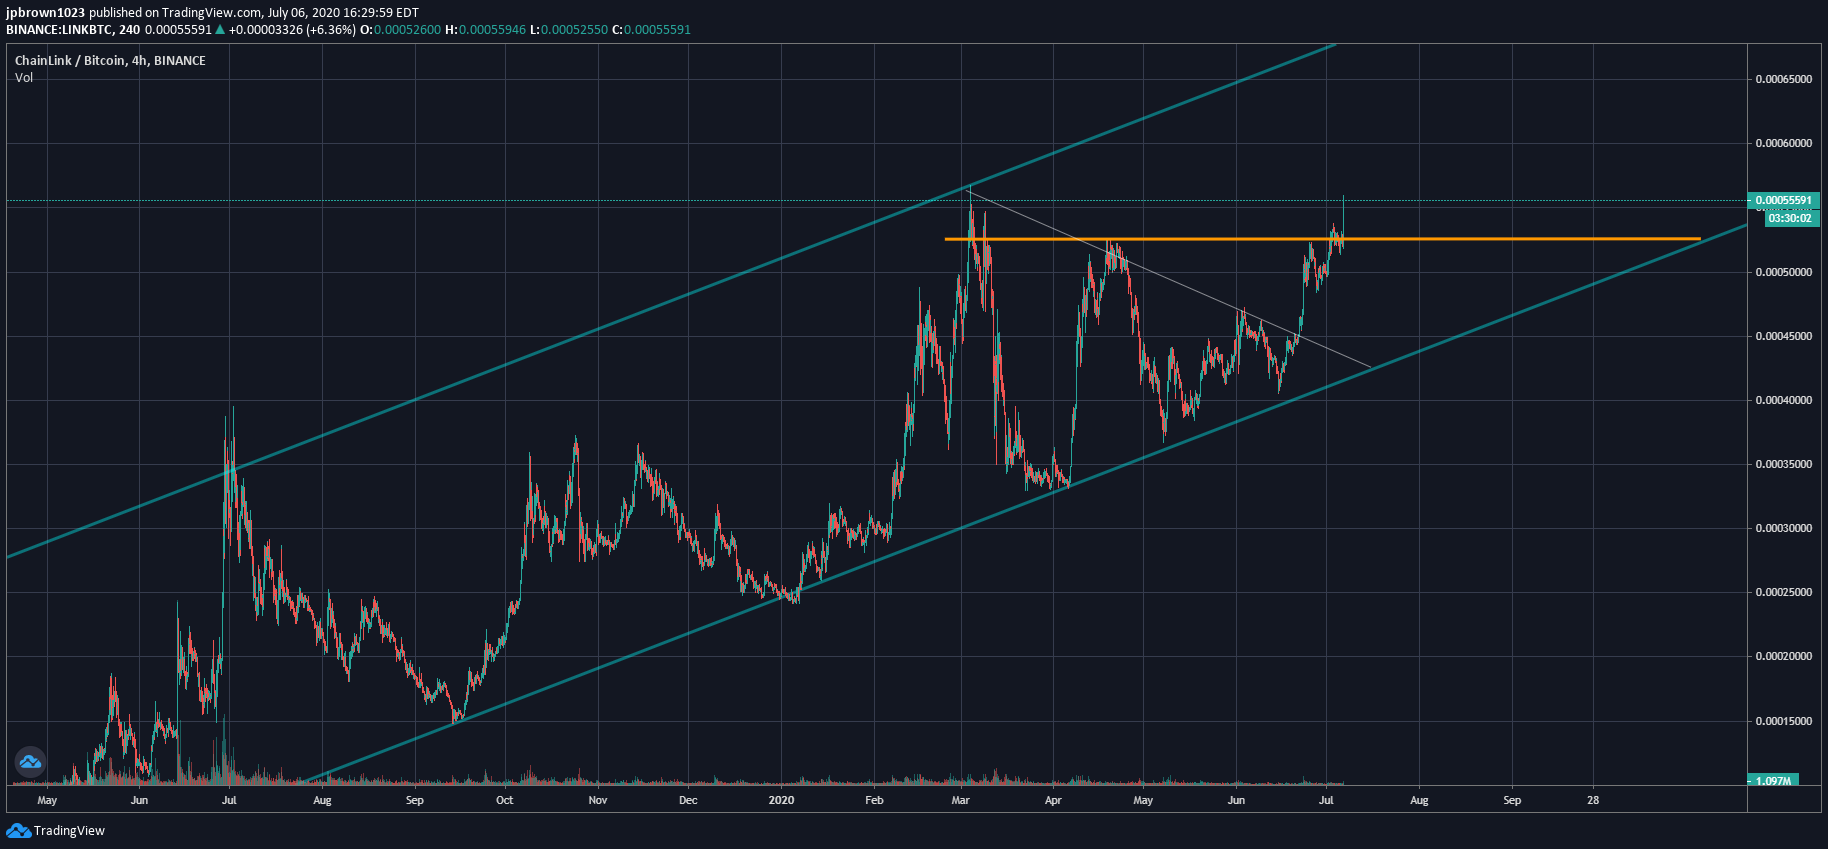The width and height of the screenshot is (1828, 849).
Task: Click the 0.00060000 price axis label
Action: tap(1783, 143)
